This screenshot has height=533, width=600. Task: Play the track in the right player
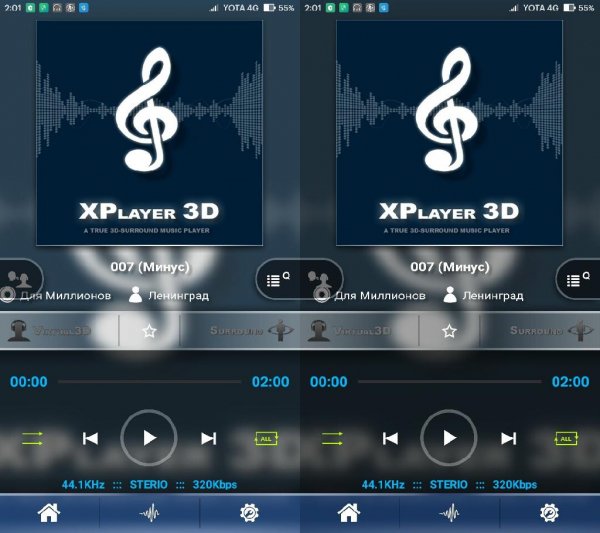[449, 438]
